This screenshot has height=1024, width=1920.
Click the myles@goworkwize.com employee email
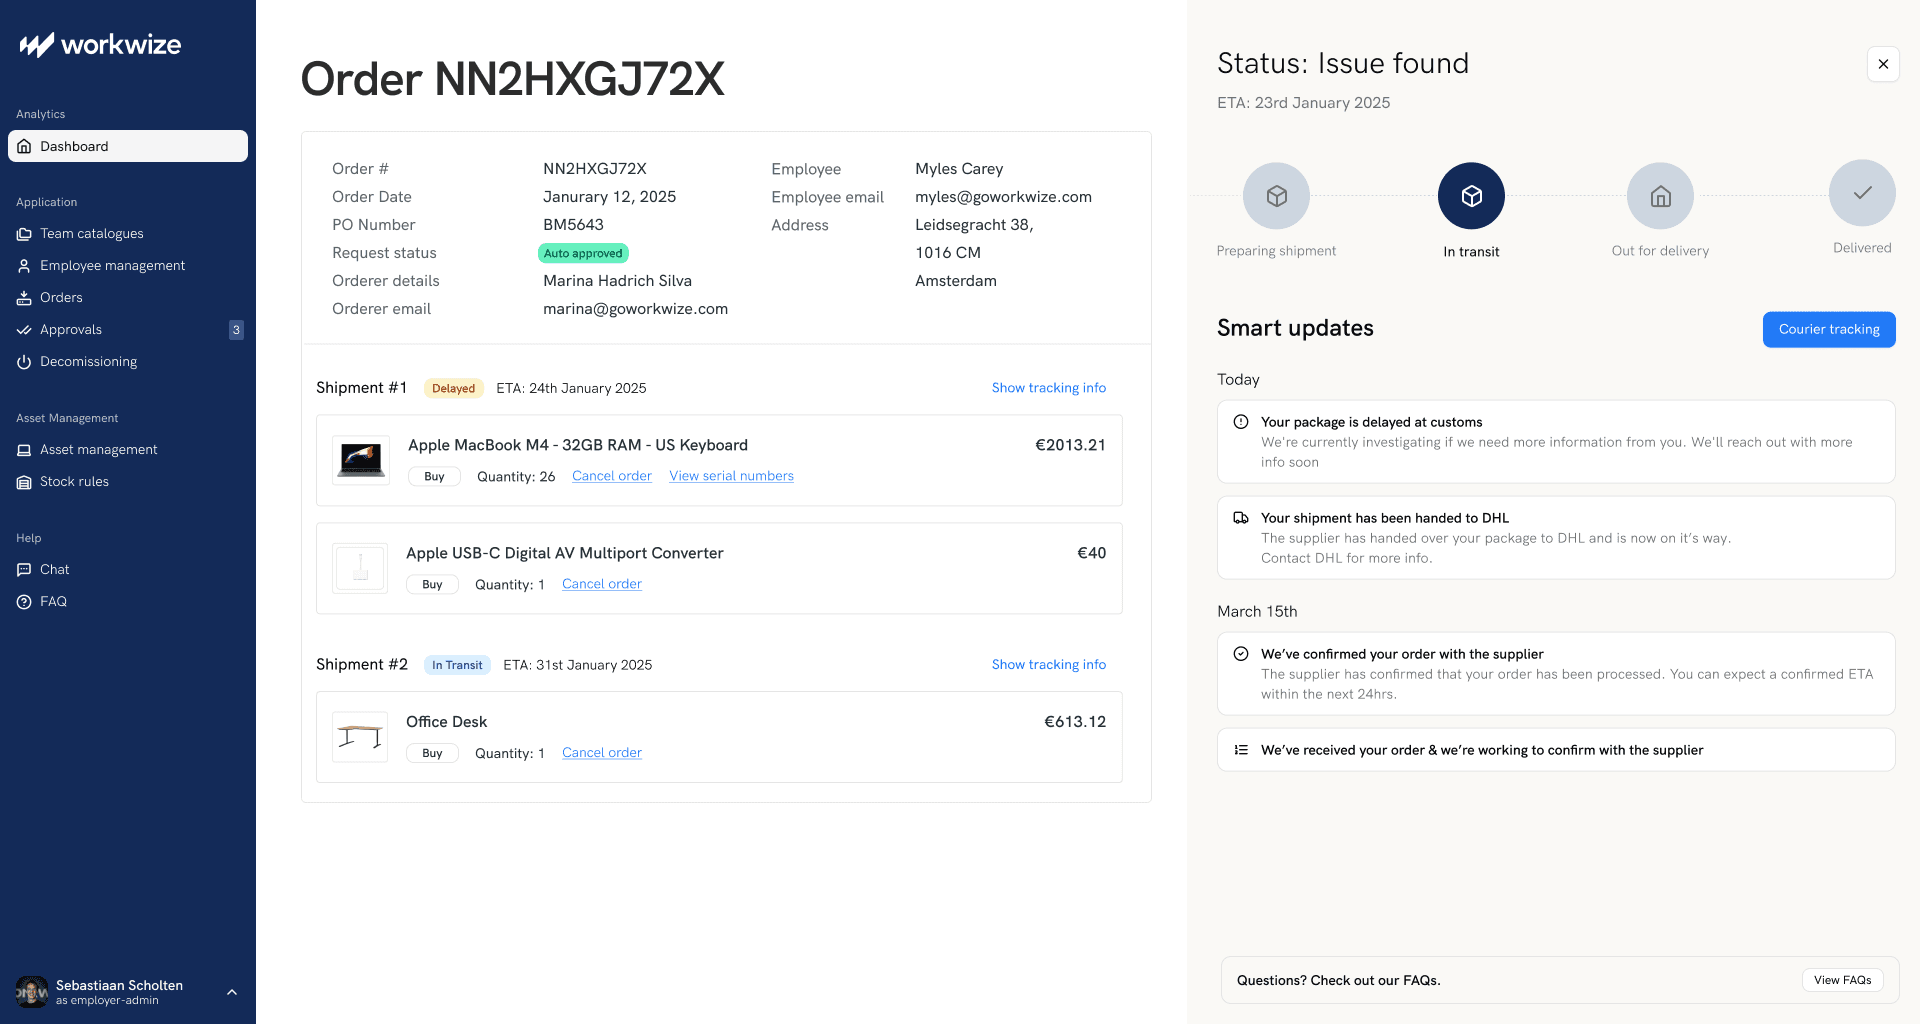click(x=1003, y=197)
